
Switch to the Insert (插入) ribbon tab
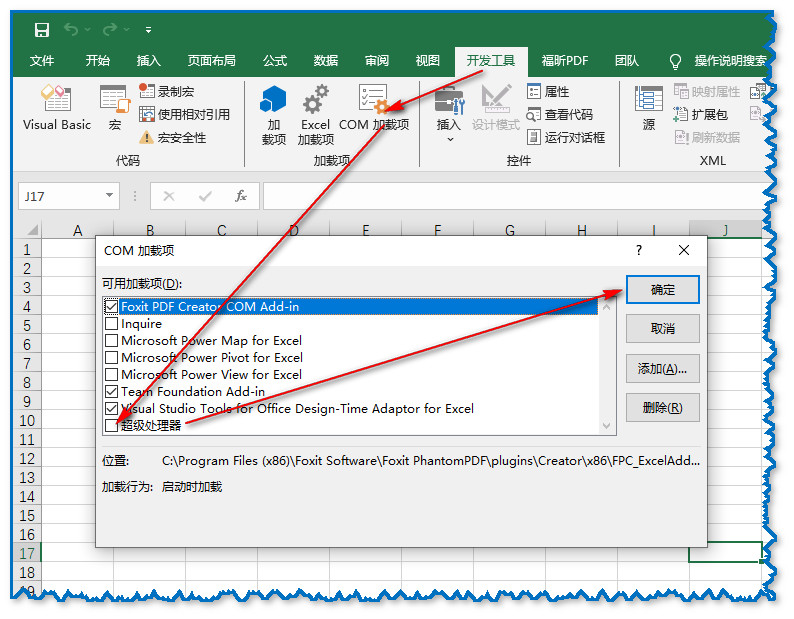(148, 61)
